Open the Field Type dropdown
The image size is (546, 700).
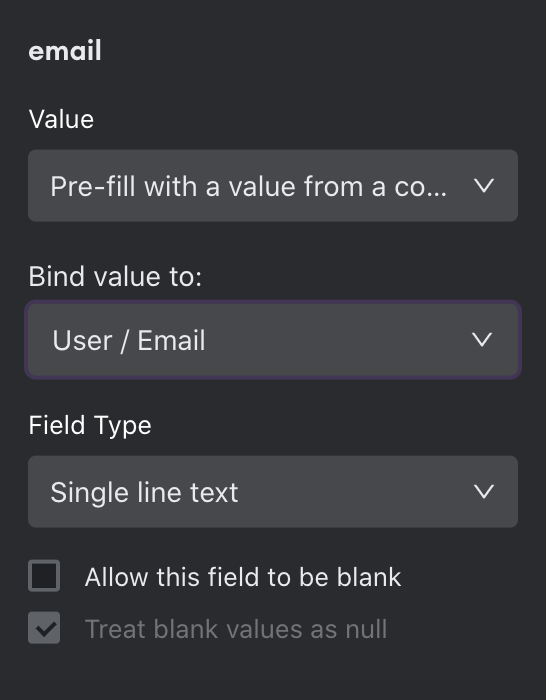(273, 492)
